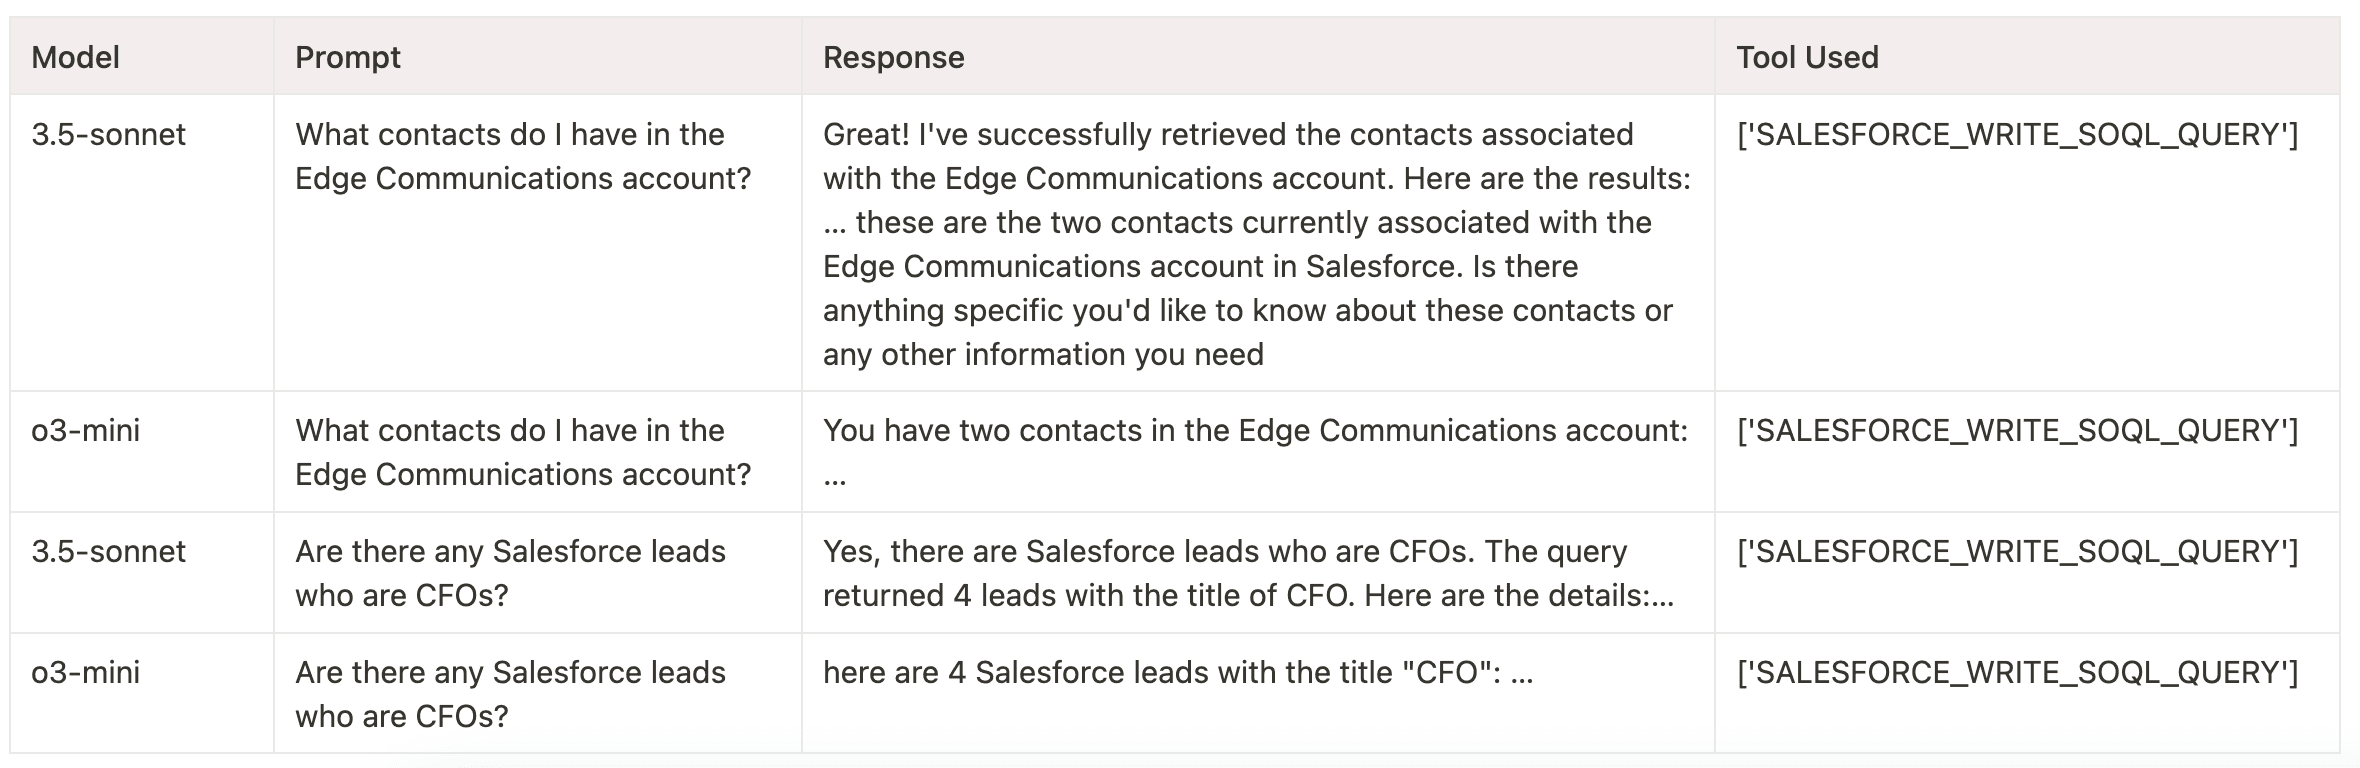Click the Response column header
Image resolution: width=2360 pixels, height=768 pixels.
893,57
